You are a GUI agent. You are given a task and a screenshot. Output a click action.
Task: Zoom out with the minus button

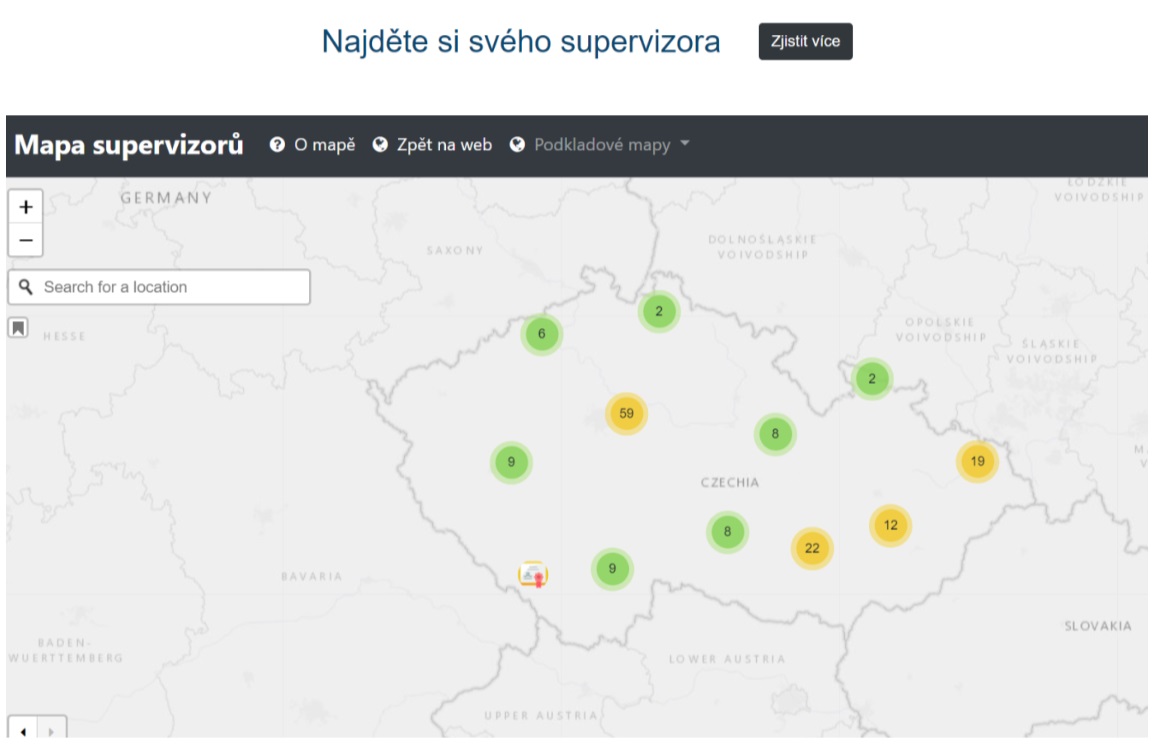pyautogui.click(x=25, y=240)
